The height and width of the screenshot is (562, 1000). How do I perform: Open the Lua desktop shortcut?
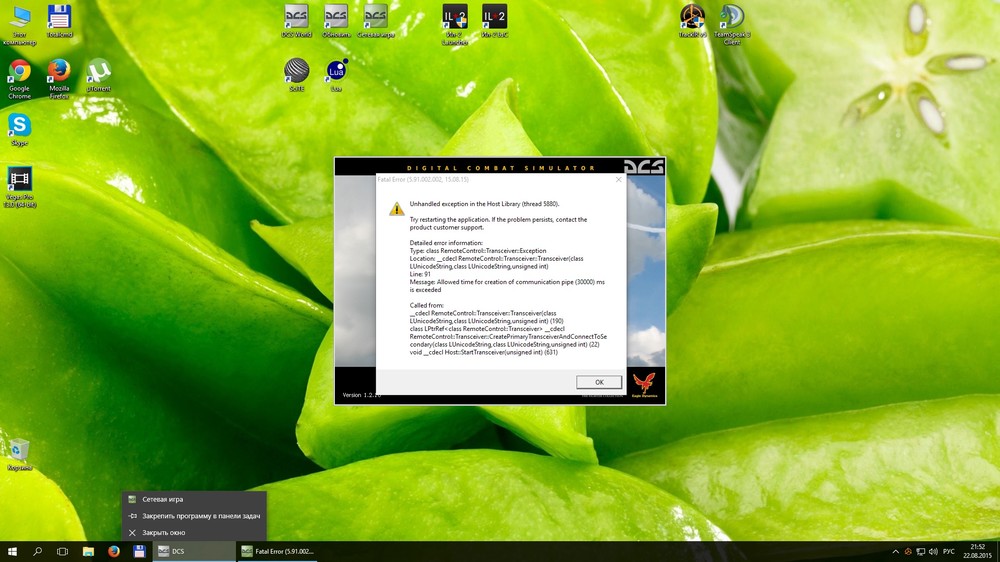[336, 72]
